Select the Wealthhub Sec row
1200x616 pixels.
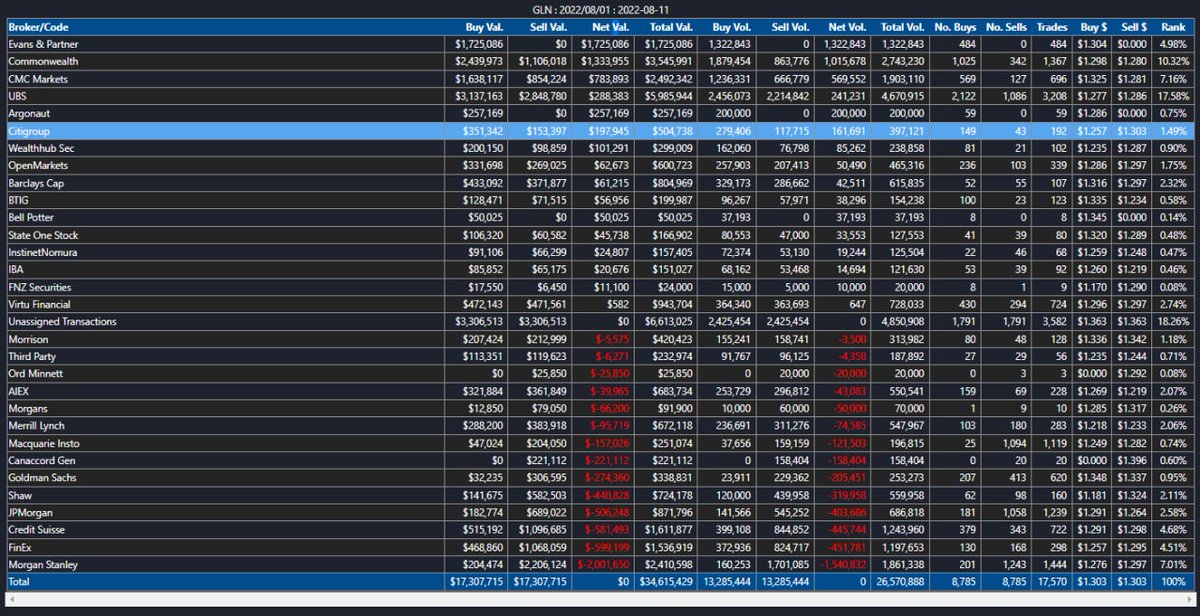tap(598, 148)
